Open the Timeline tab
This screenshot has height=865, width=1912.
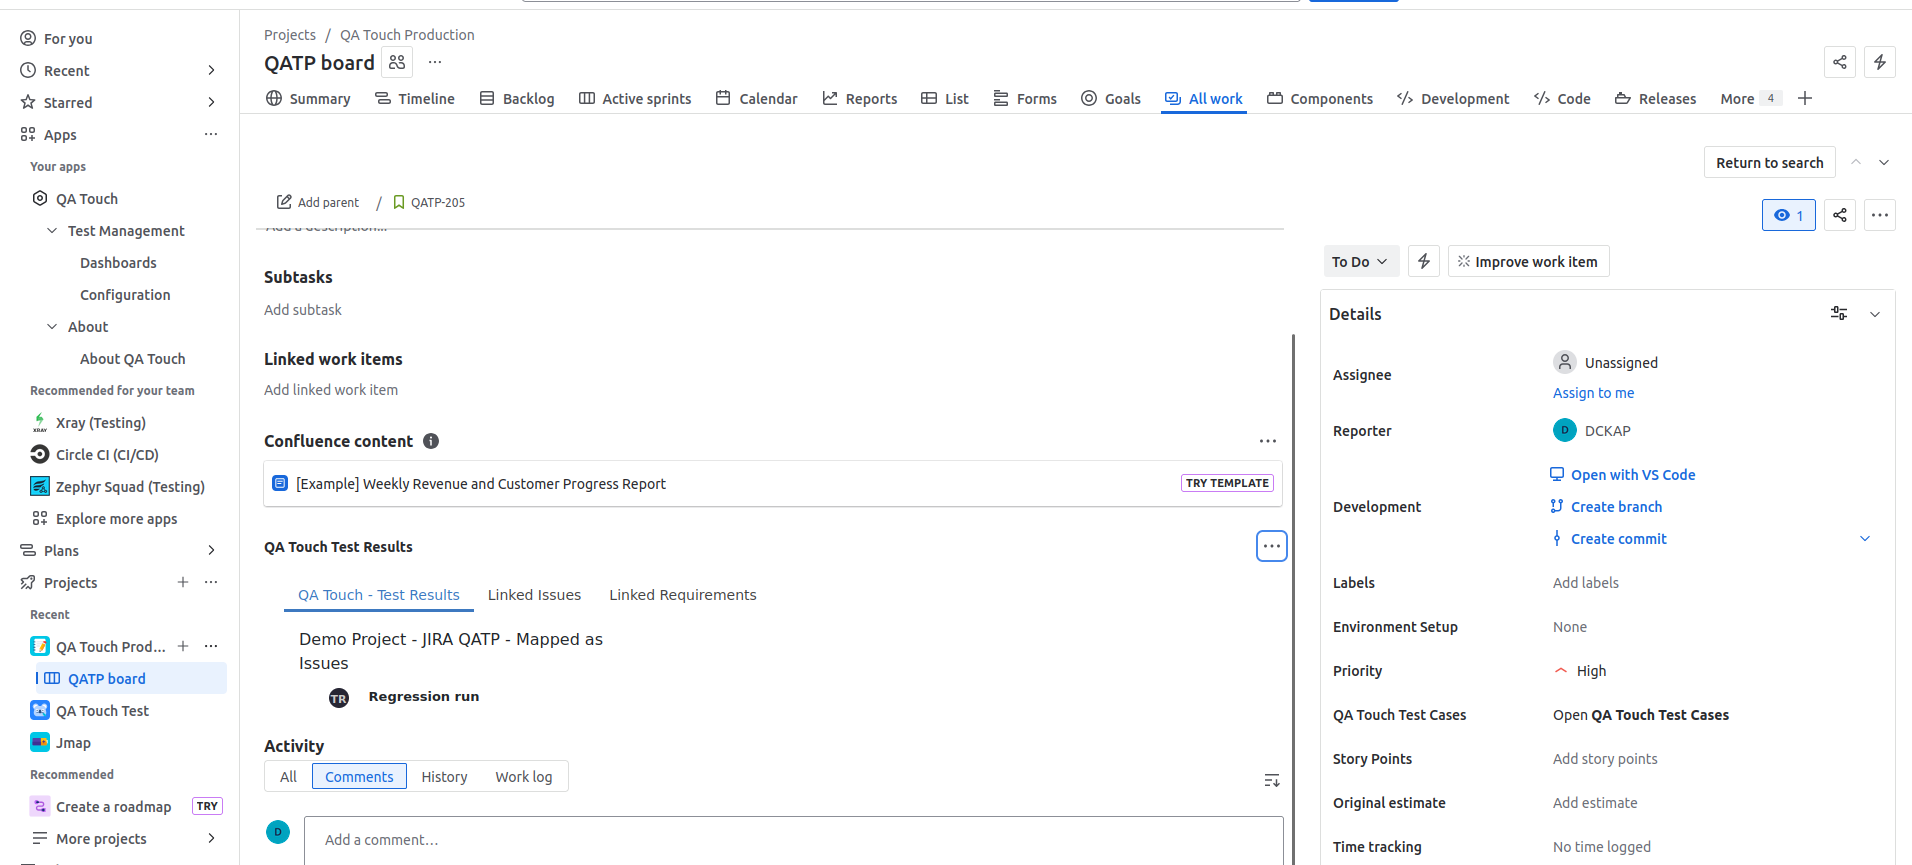point(415,98)
